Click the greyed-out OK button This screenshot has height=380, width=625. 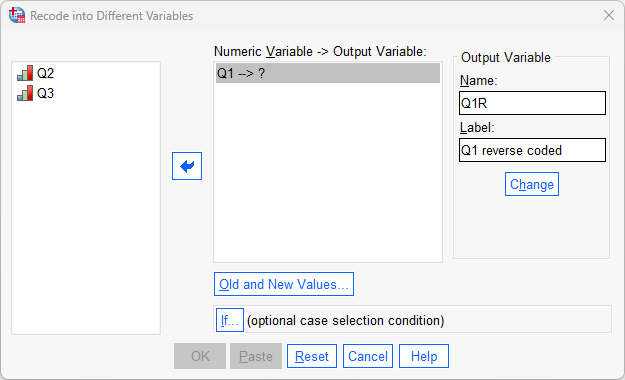point(200,356)
